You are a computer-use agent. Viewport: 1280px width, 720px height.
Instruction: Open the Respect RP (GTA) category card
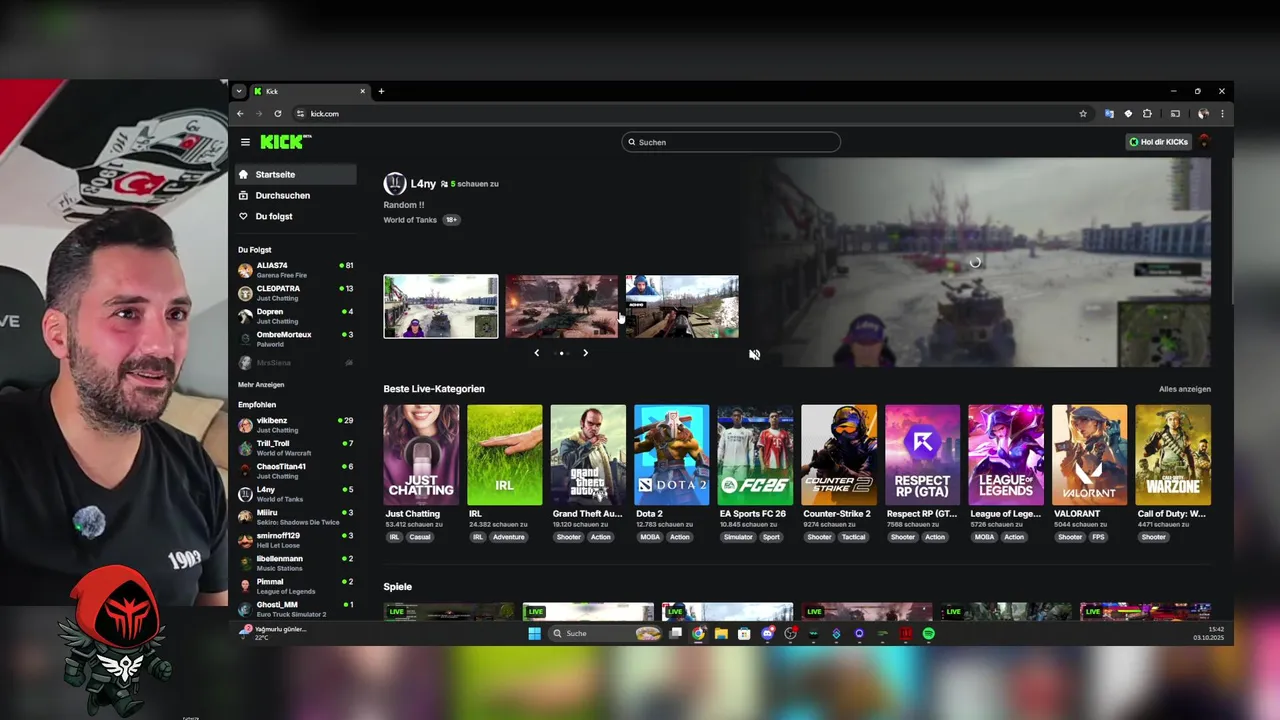point(922,455)
